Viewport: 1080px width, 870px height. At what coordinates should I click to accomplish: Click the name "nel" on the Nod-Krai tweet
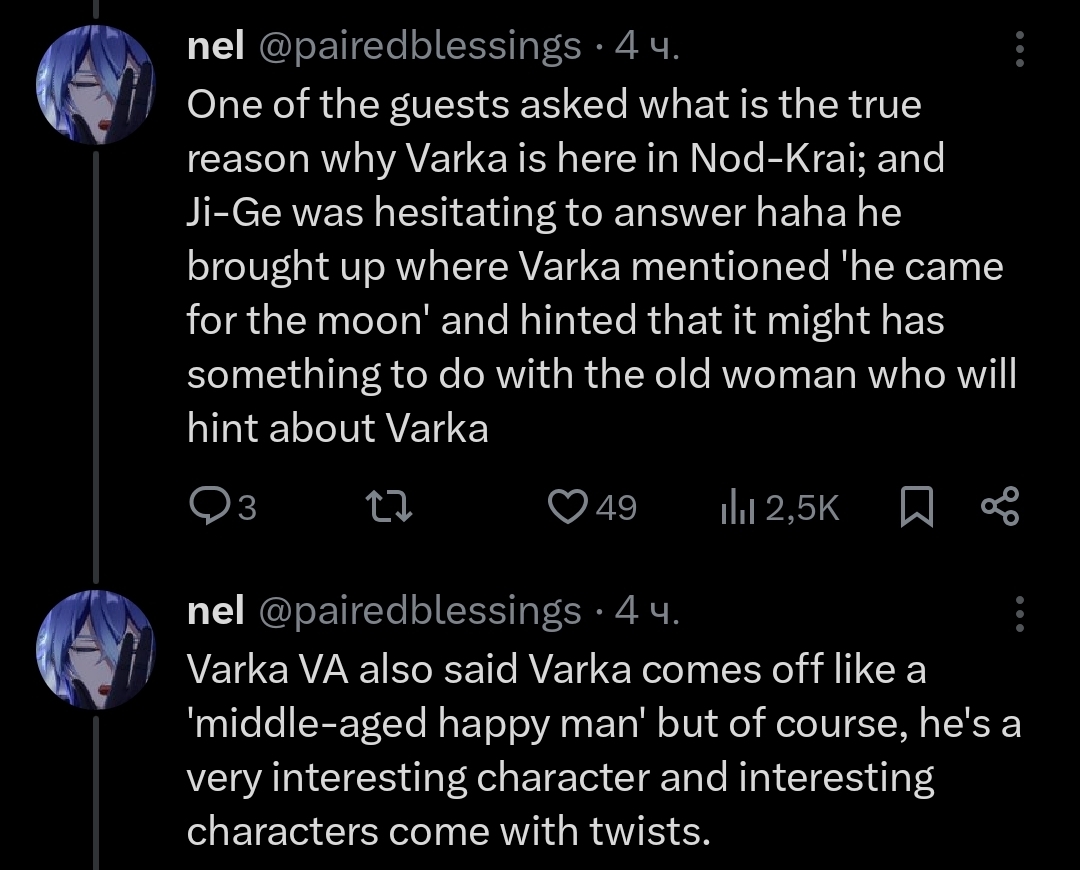[x=216, y=46]
